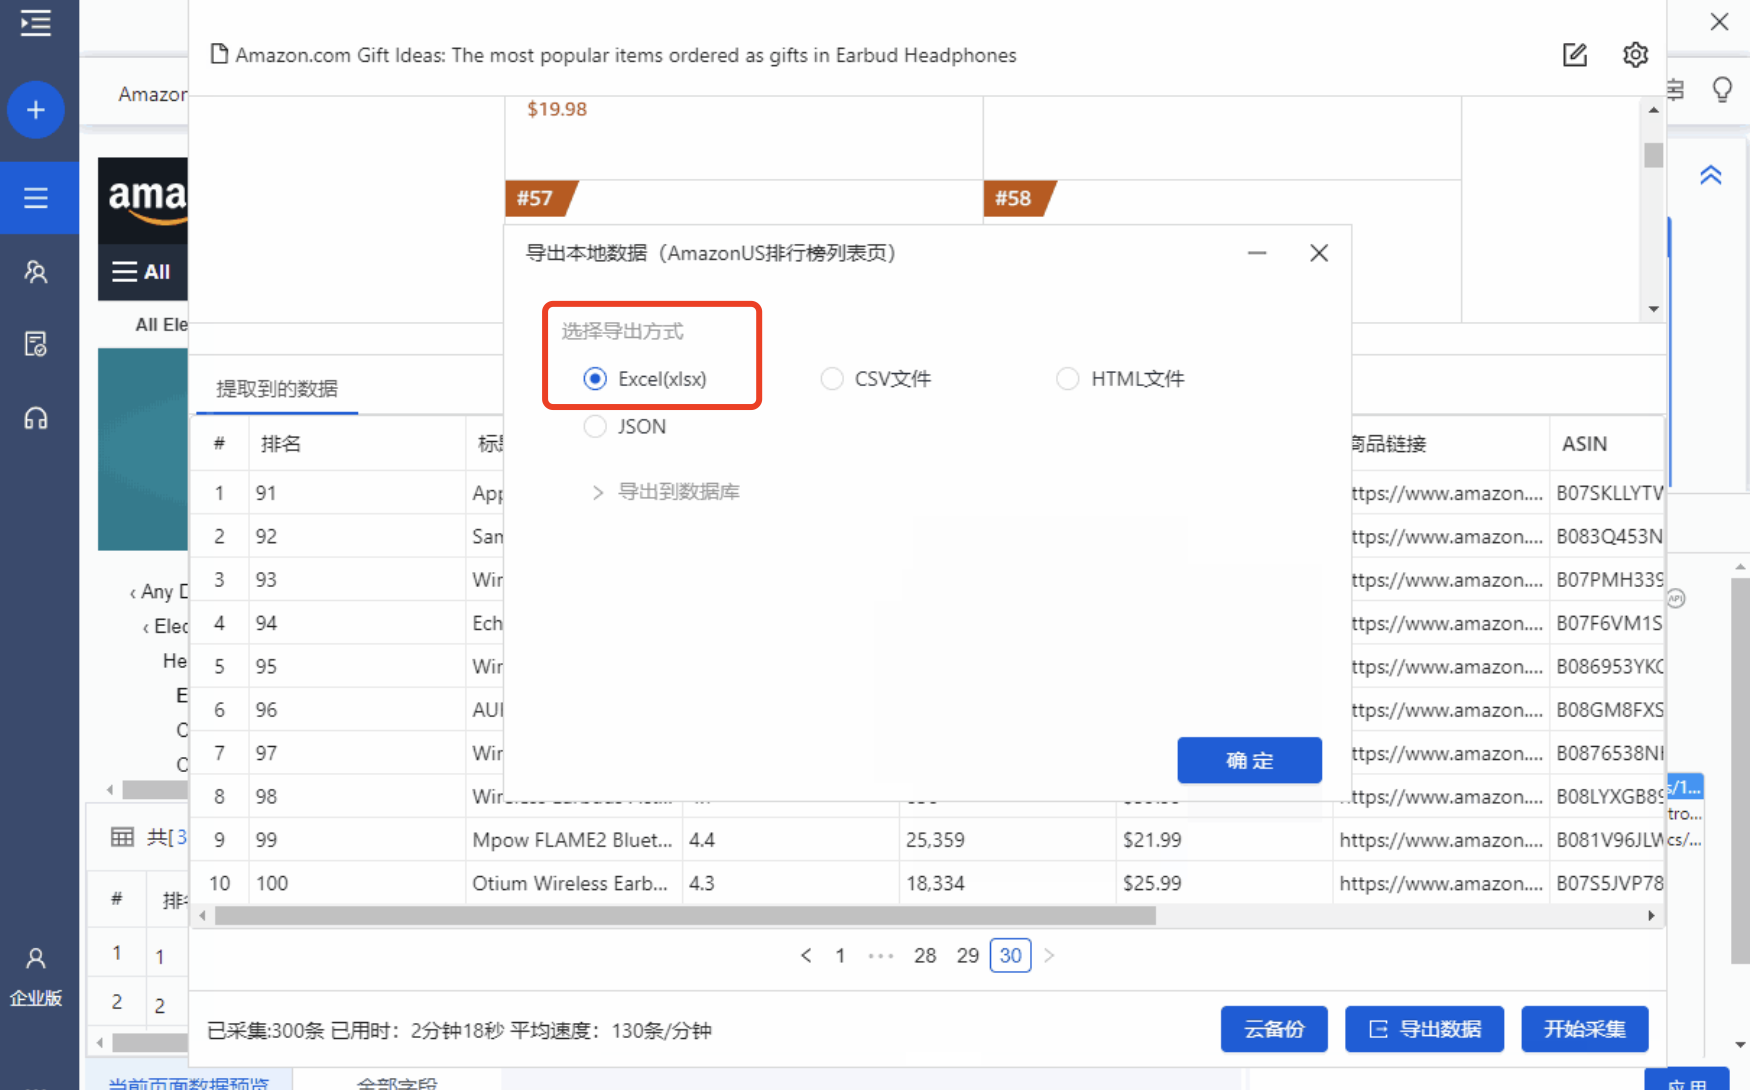
Task: Minimize the export dialog
Action: pos(1257,253)
